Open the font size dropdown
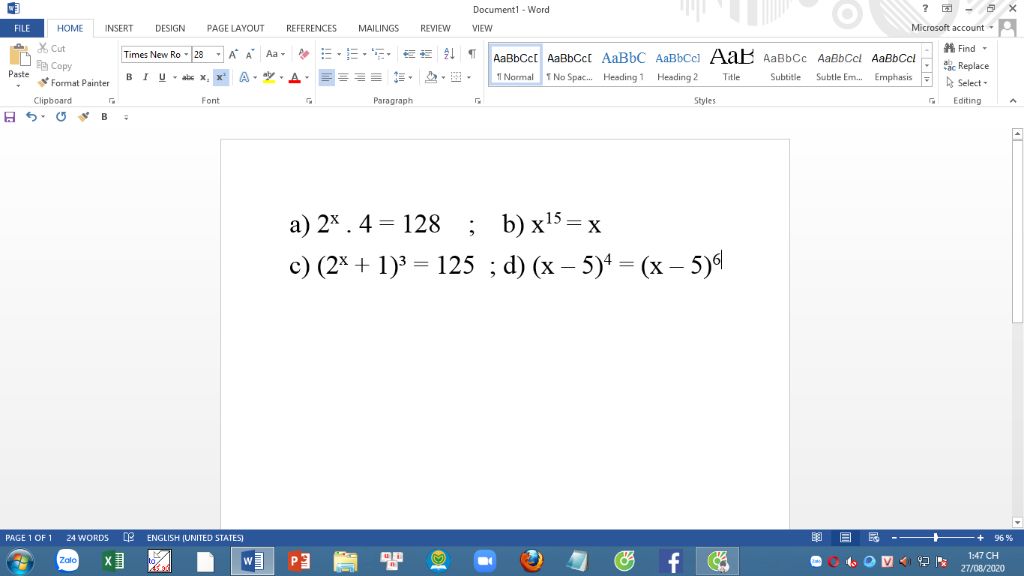 click(x=218, y=54)
